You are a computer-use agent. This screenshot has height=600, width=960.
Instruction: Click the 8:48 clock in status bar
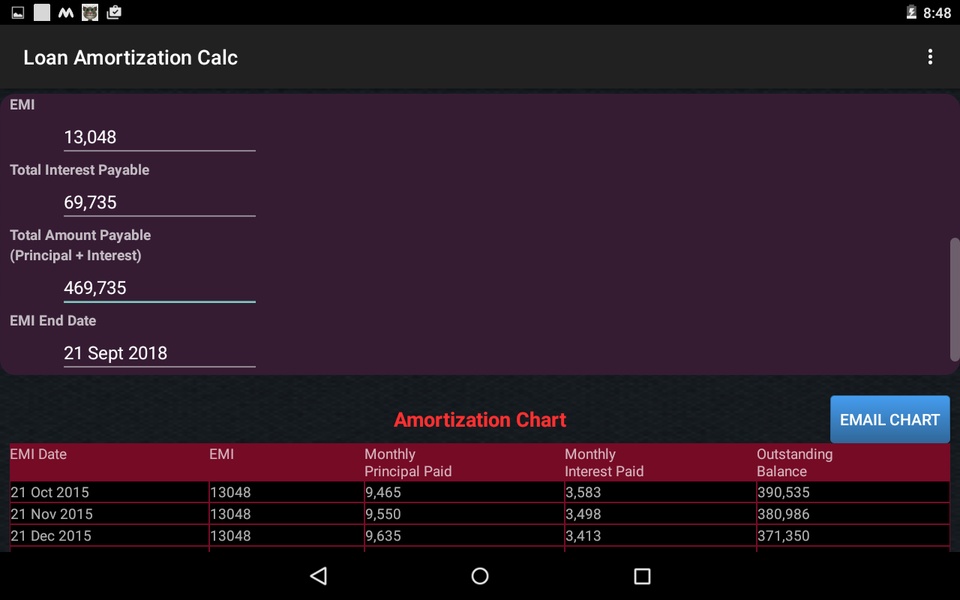937,13
